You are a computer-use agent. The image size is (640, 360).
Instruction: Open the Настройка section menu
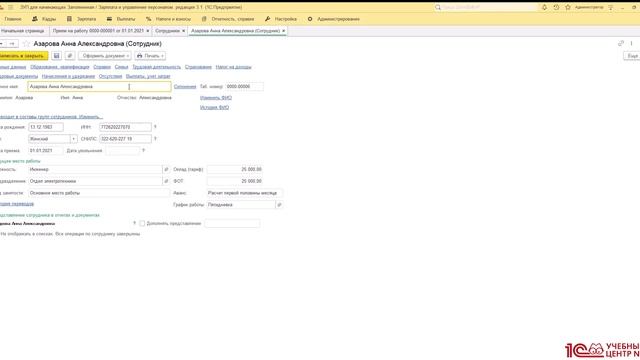tap(281, 19)
